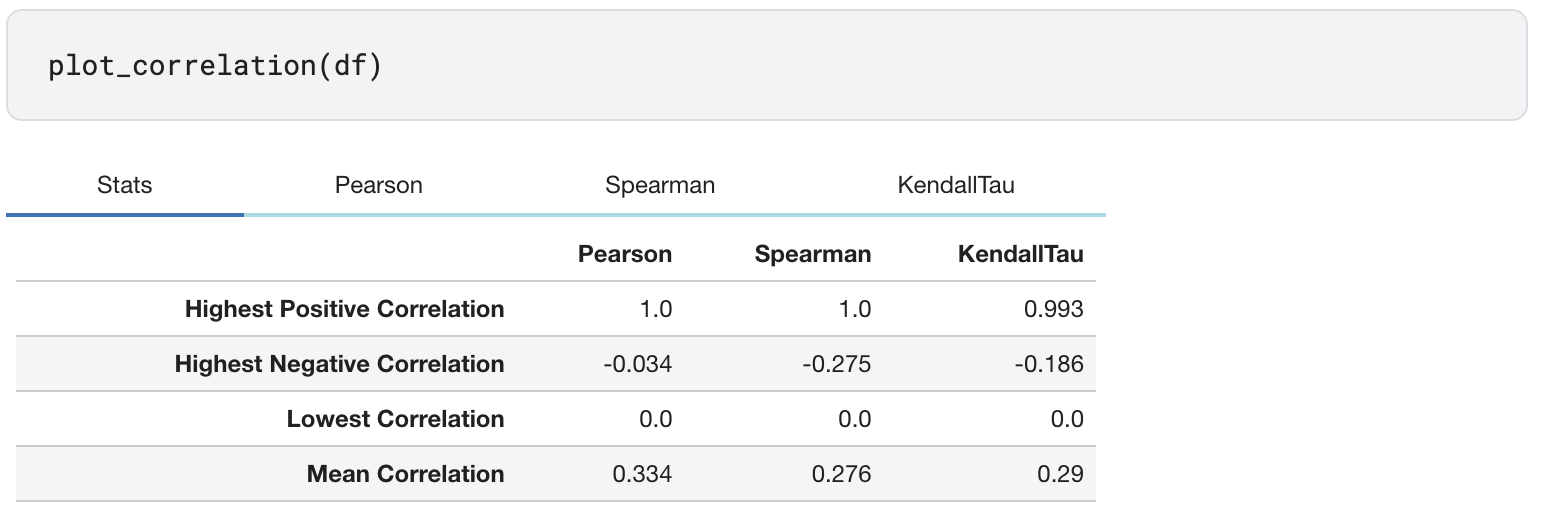Click the bold KendallTau column header
This screenshot has width=1542, height=512.
click(1020, 254)
